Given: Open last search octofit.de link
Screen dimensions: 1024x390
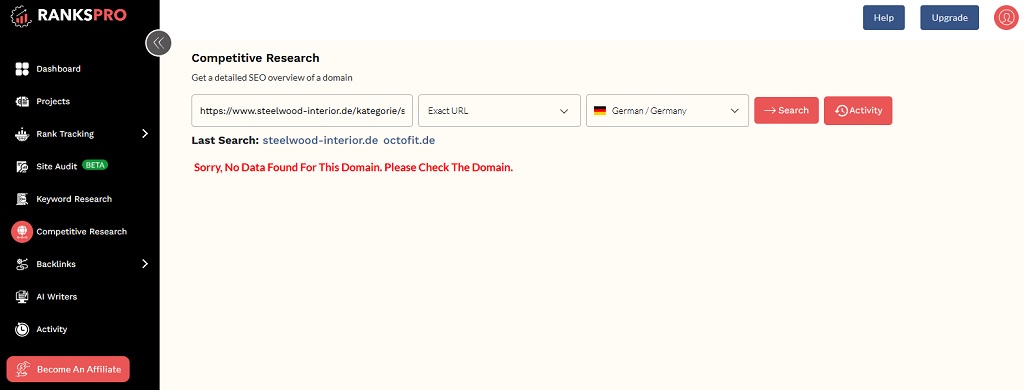Looking at the screenshot, I should [x=409, y=140].
